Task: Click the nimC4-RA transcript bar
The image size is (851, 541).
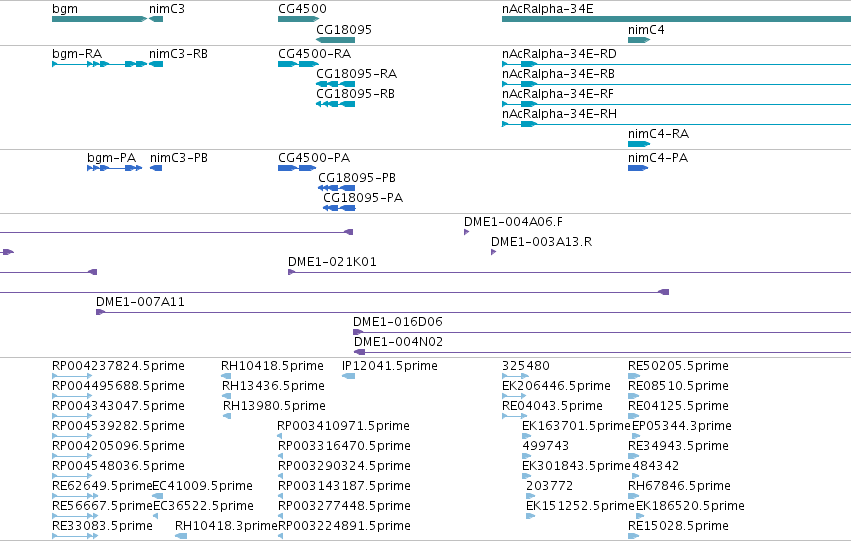Action: click(639, 144)
